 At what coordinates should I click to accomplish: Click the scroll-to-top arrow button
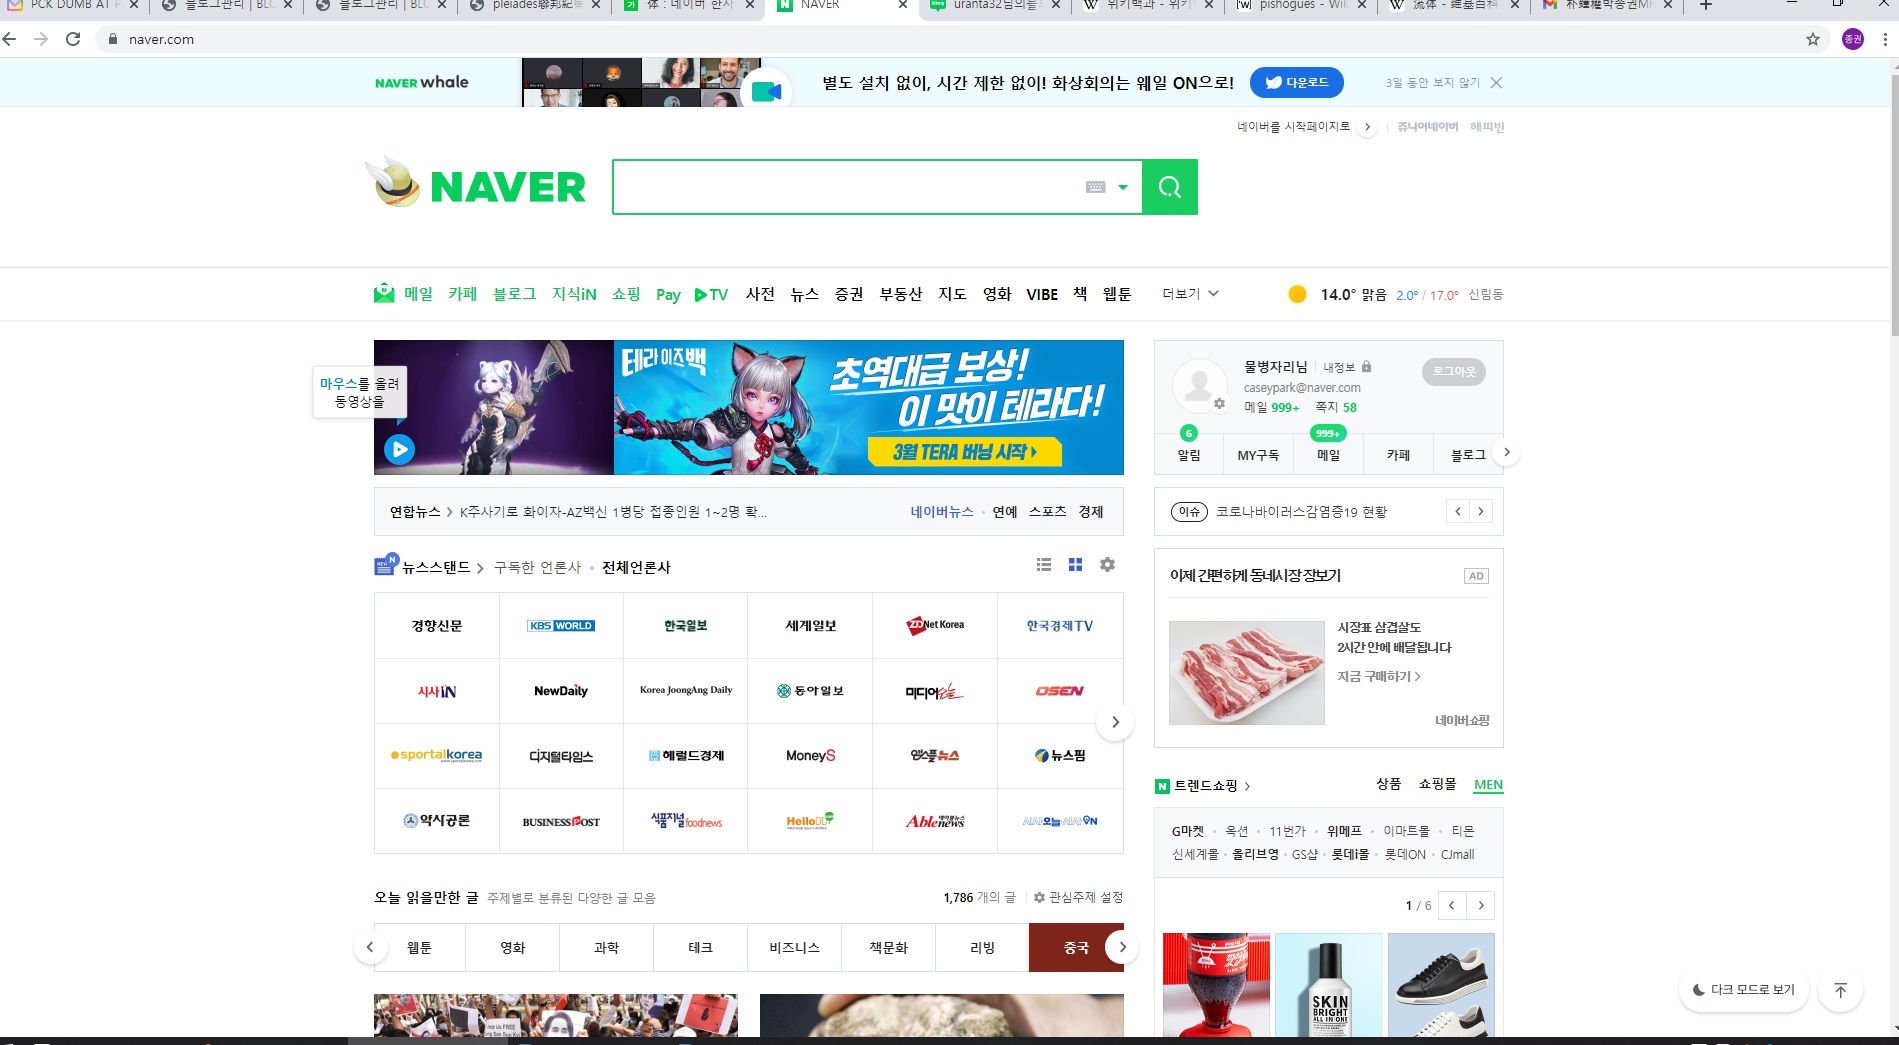[x=1840, y=990]
